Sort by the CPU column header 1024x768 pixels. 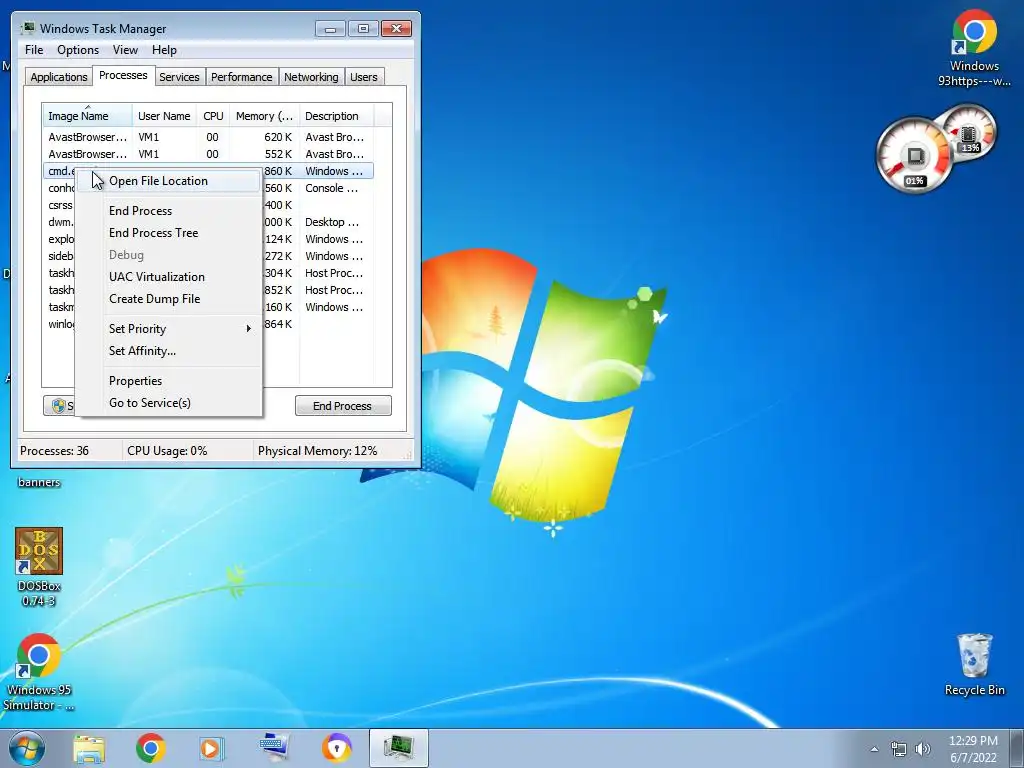click(213, 116)
